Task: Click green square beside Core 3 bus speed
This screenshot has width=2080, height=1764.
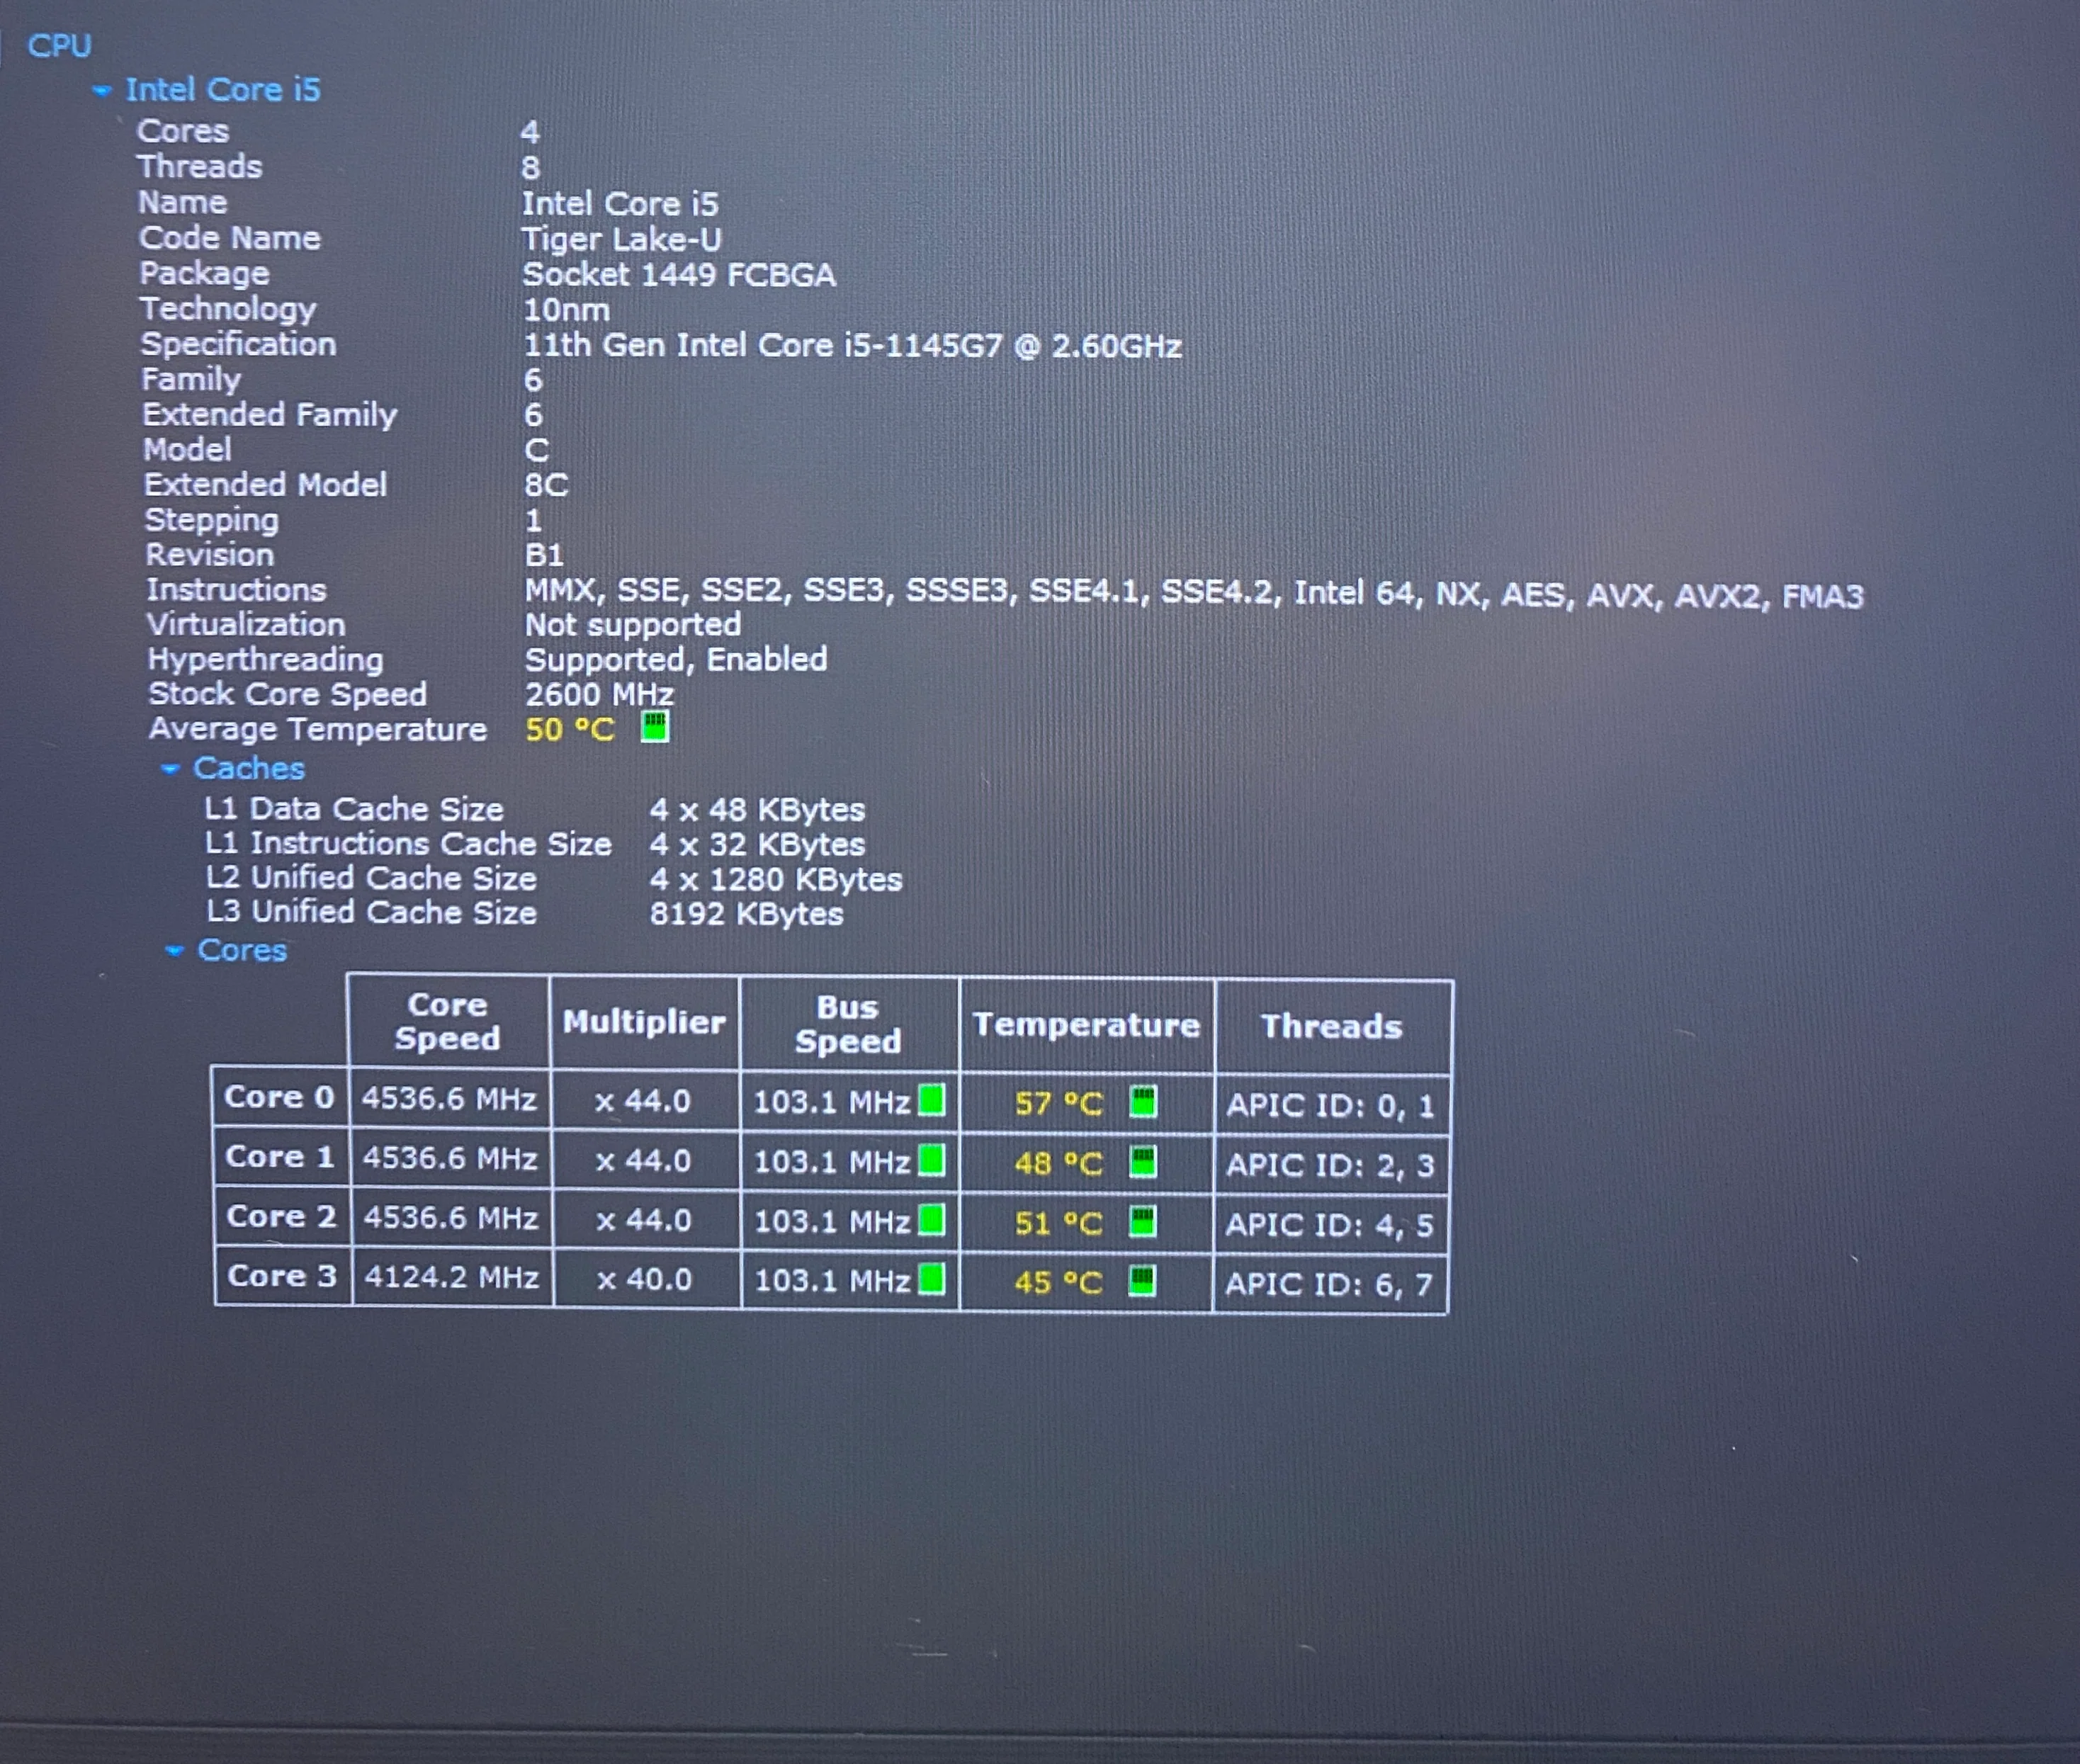Action: pyautogui.click(x=932, y=1279)
